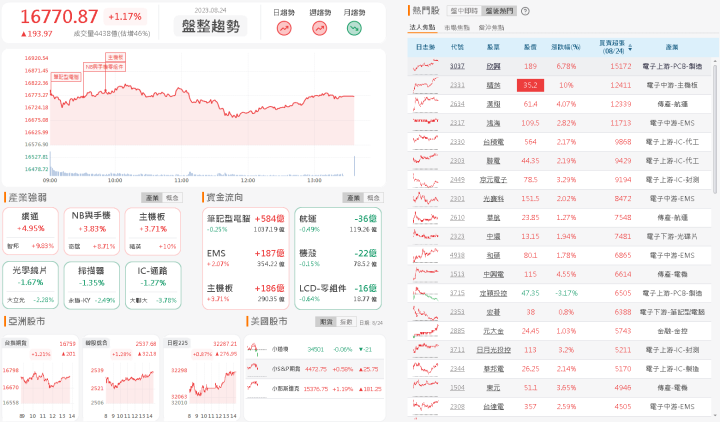Open the 當沖焦點 tab
This screenshot has height=422, width=720.
[491, 28]
